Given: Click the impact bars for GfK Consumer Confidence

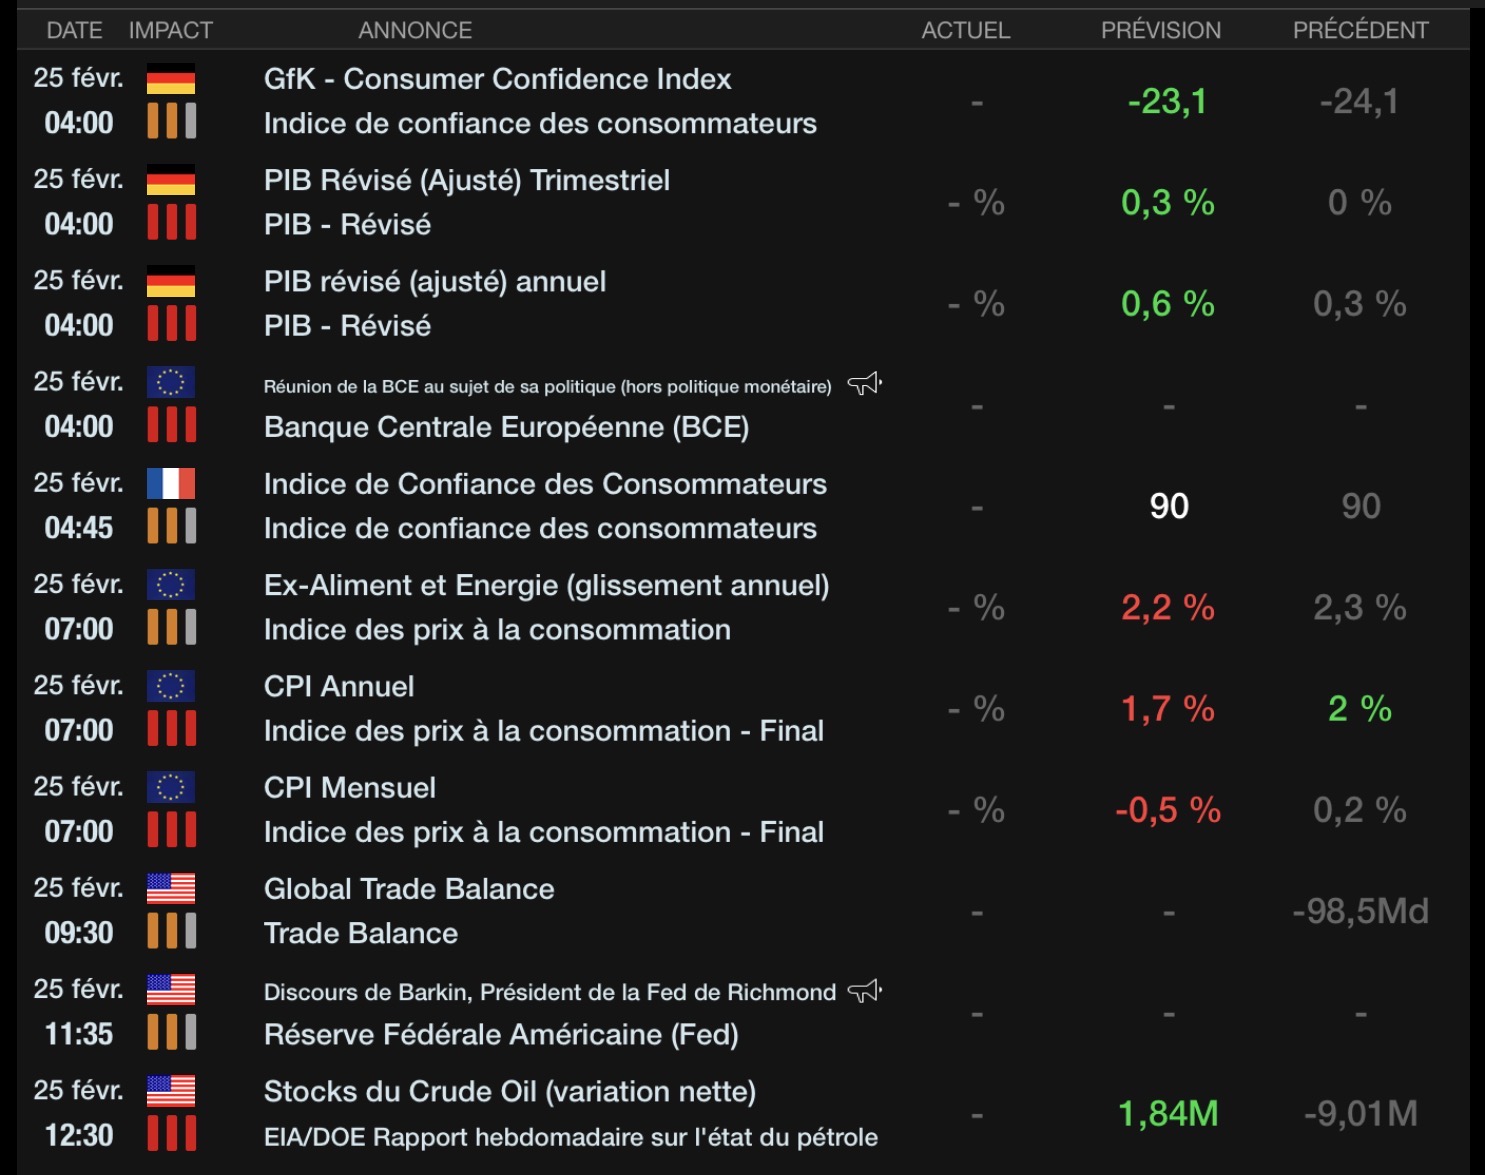Looking at the screenshot, I should click(x=171, y=121).
